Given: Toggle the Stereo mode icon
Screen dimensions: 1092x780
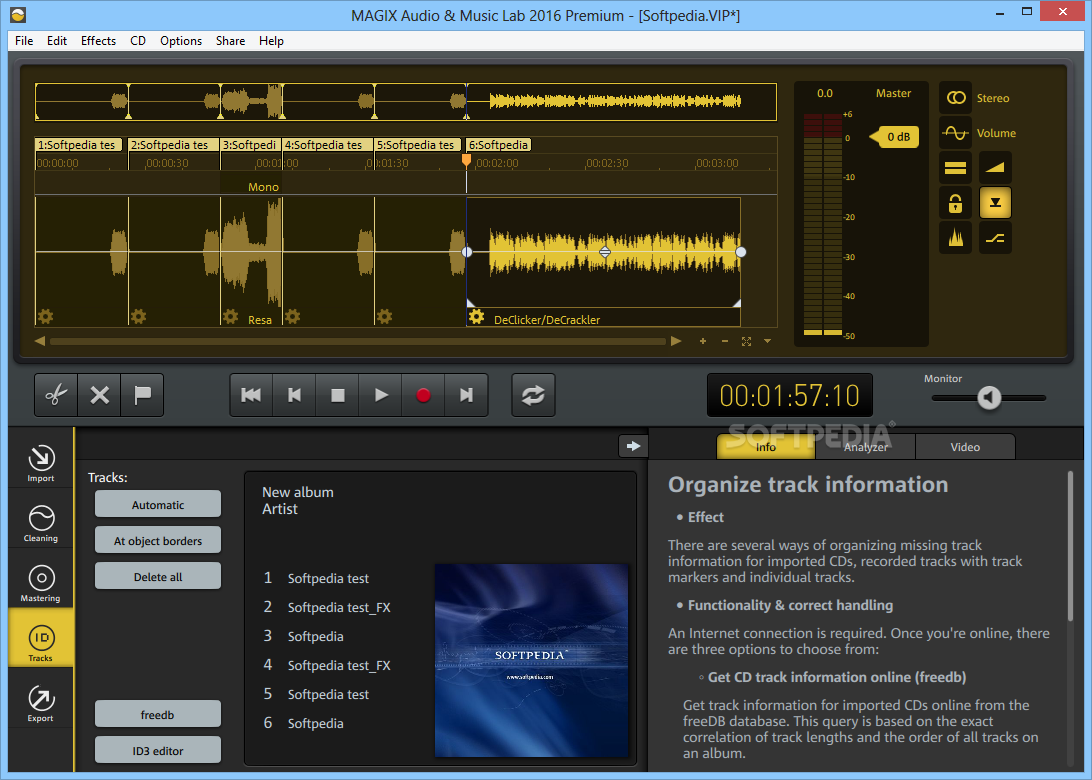Looking at the screenshot, I should click(956, 98).
